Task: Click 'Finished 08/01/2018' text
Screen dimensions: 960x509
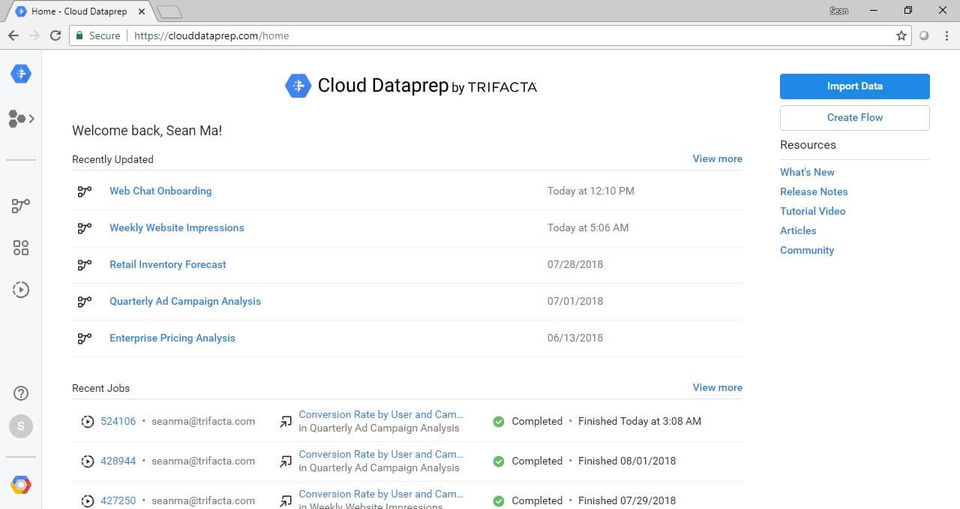Action: (627, 461)
